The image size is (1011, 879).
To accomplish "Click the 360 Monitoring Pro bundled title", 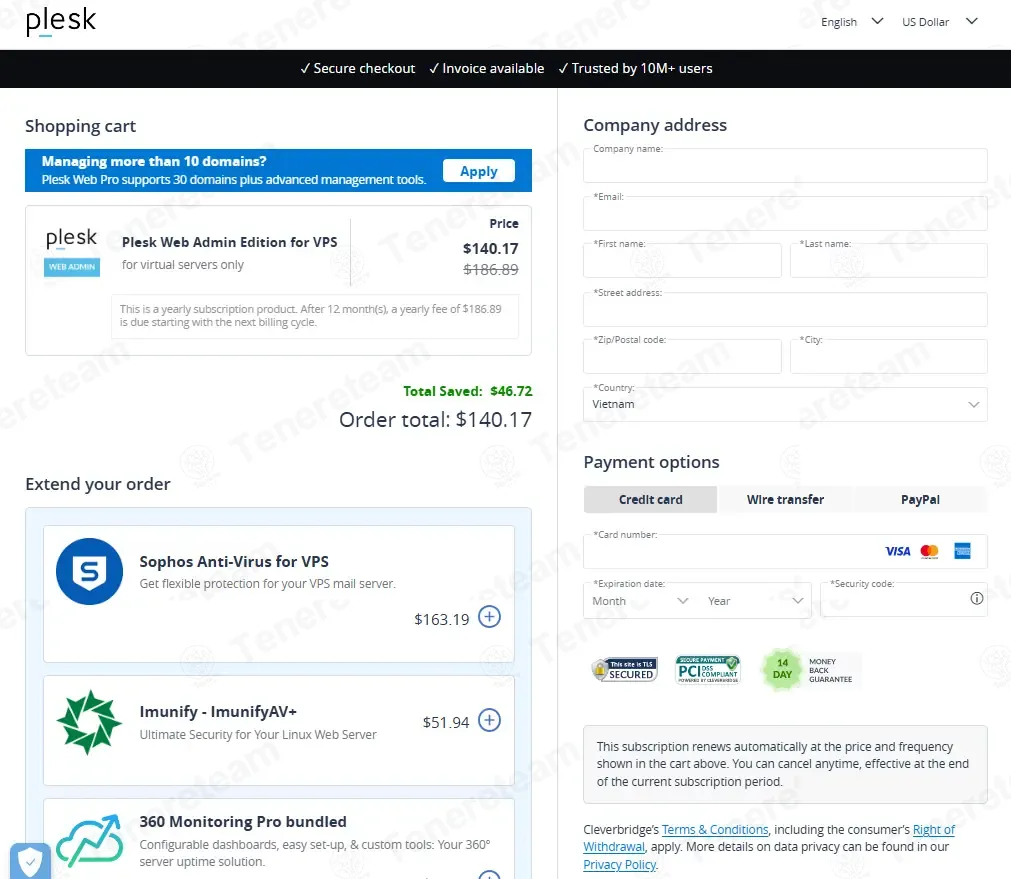I will [243, 822].
